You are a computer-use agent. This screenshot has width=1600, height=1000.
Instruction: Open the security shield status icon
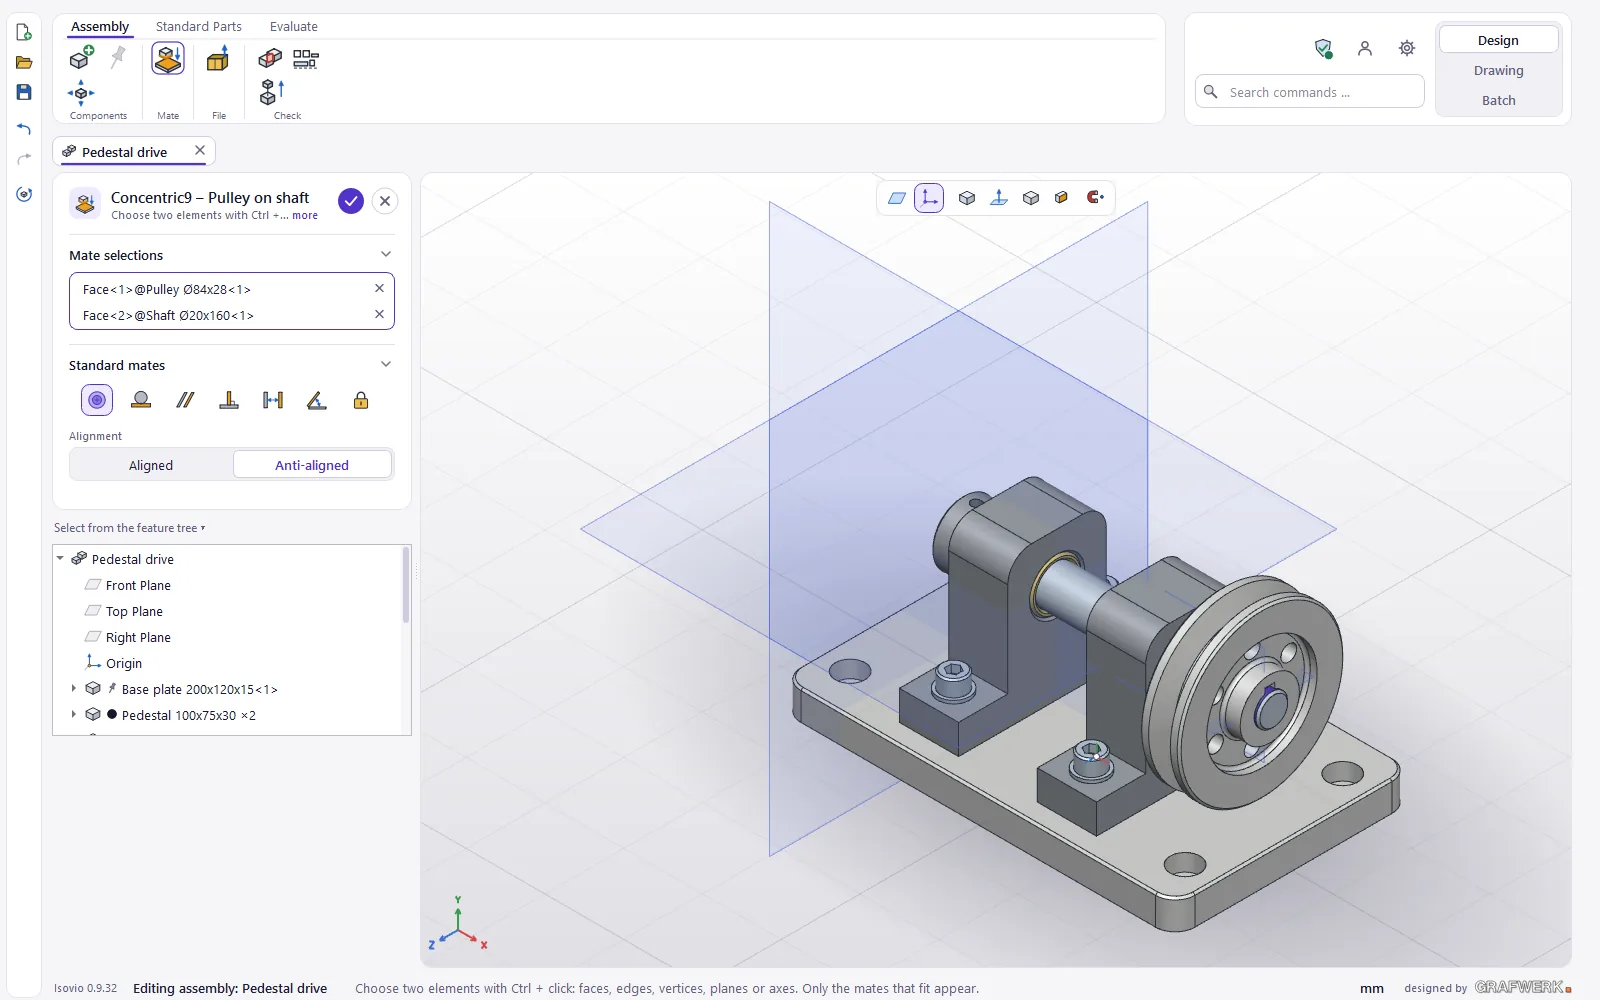tap(1323, 48)
